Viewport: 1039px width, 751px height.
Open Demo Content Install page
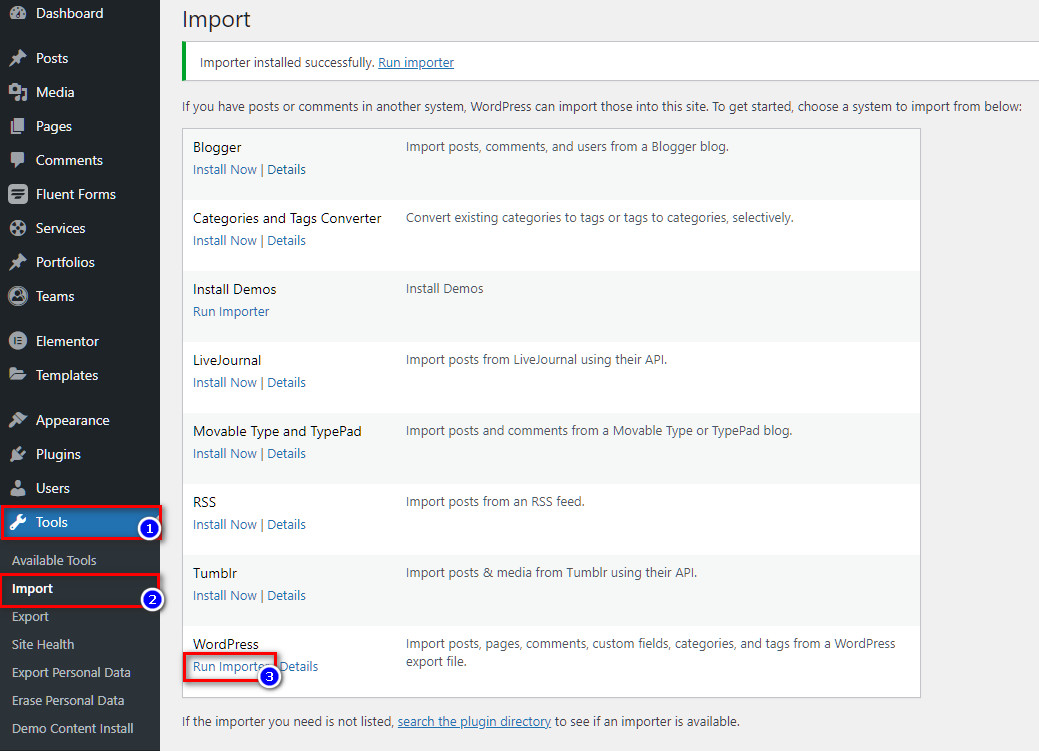pyautogui.click(x=72, y=728)
